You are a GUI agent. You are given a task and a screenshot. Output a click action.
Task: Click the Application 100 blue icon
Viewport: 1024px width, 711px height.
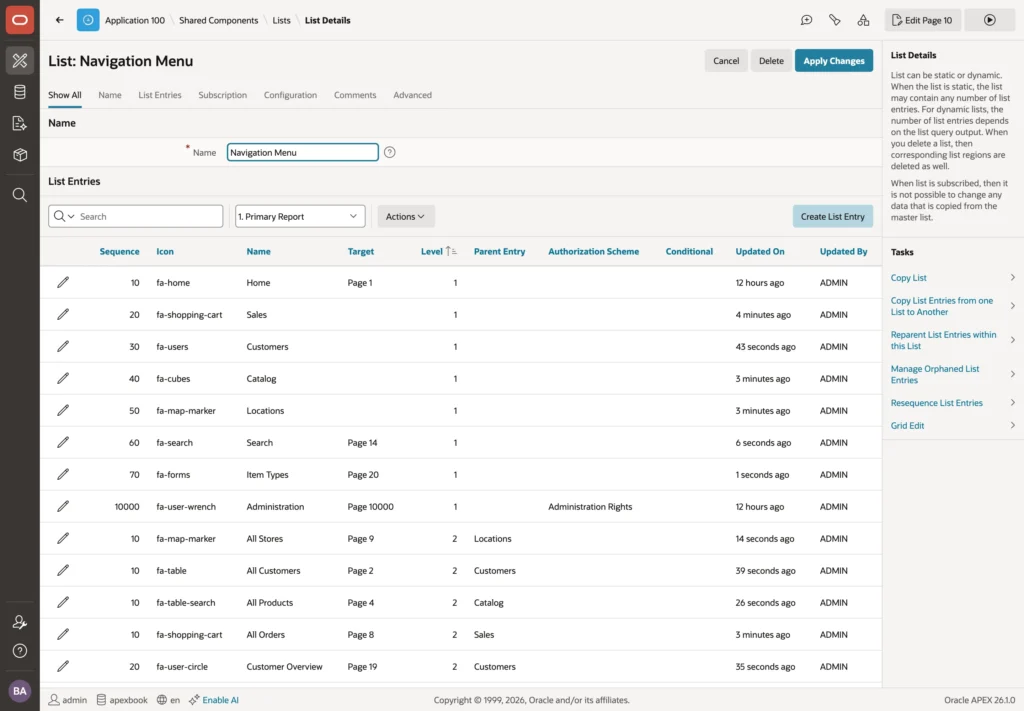[88, 20]
